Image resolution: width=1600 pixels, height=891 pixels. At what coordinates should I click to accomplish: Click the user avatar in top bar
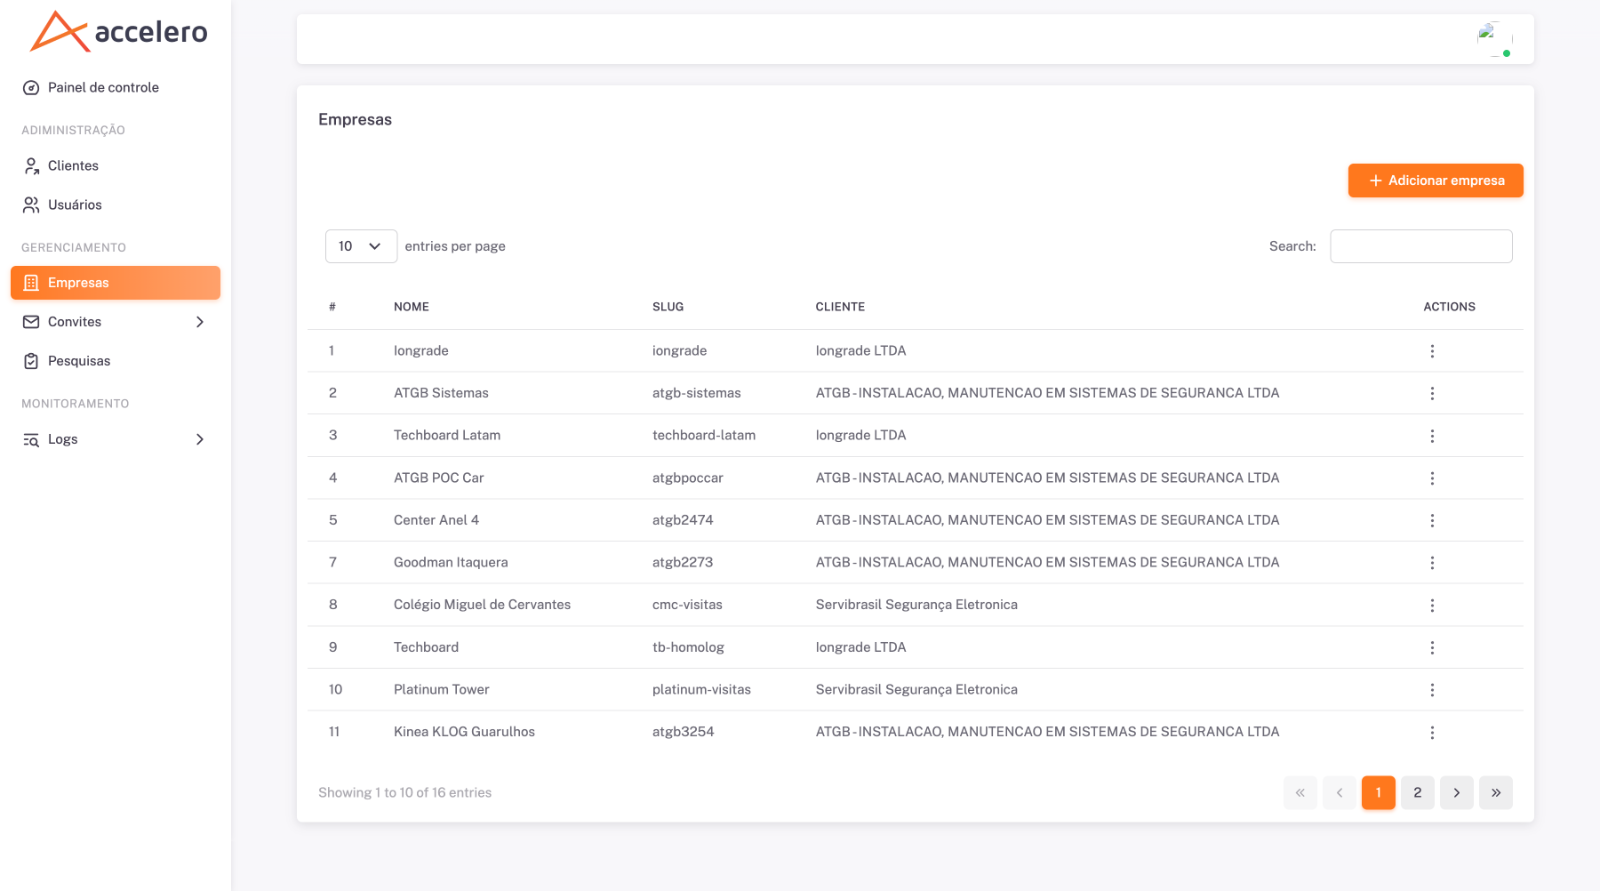click(x=1494, y=39)
